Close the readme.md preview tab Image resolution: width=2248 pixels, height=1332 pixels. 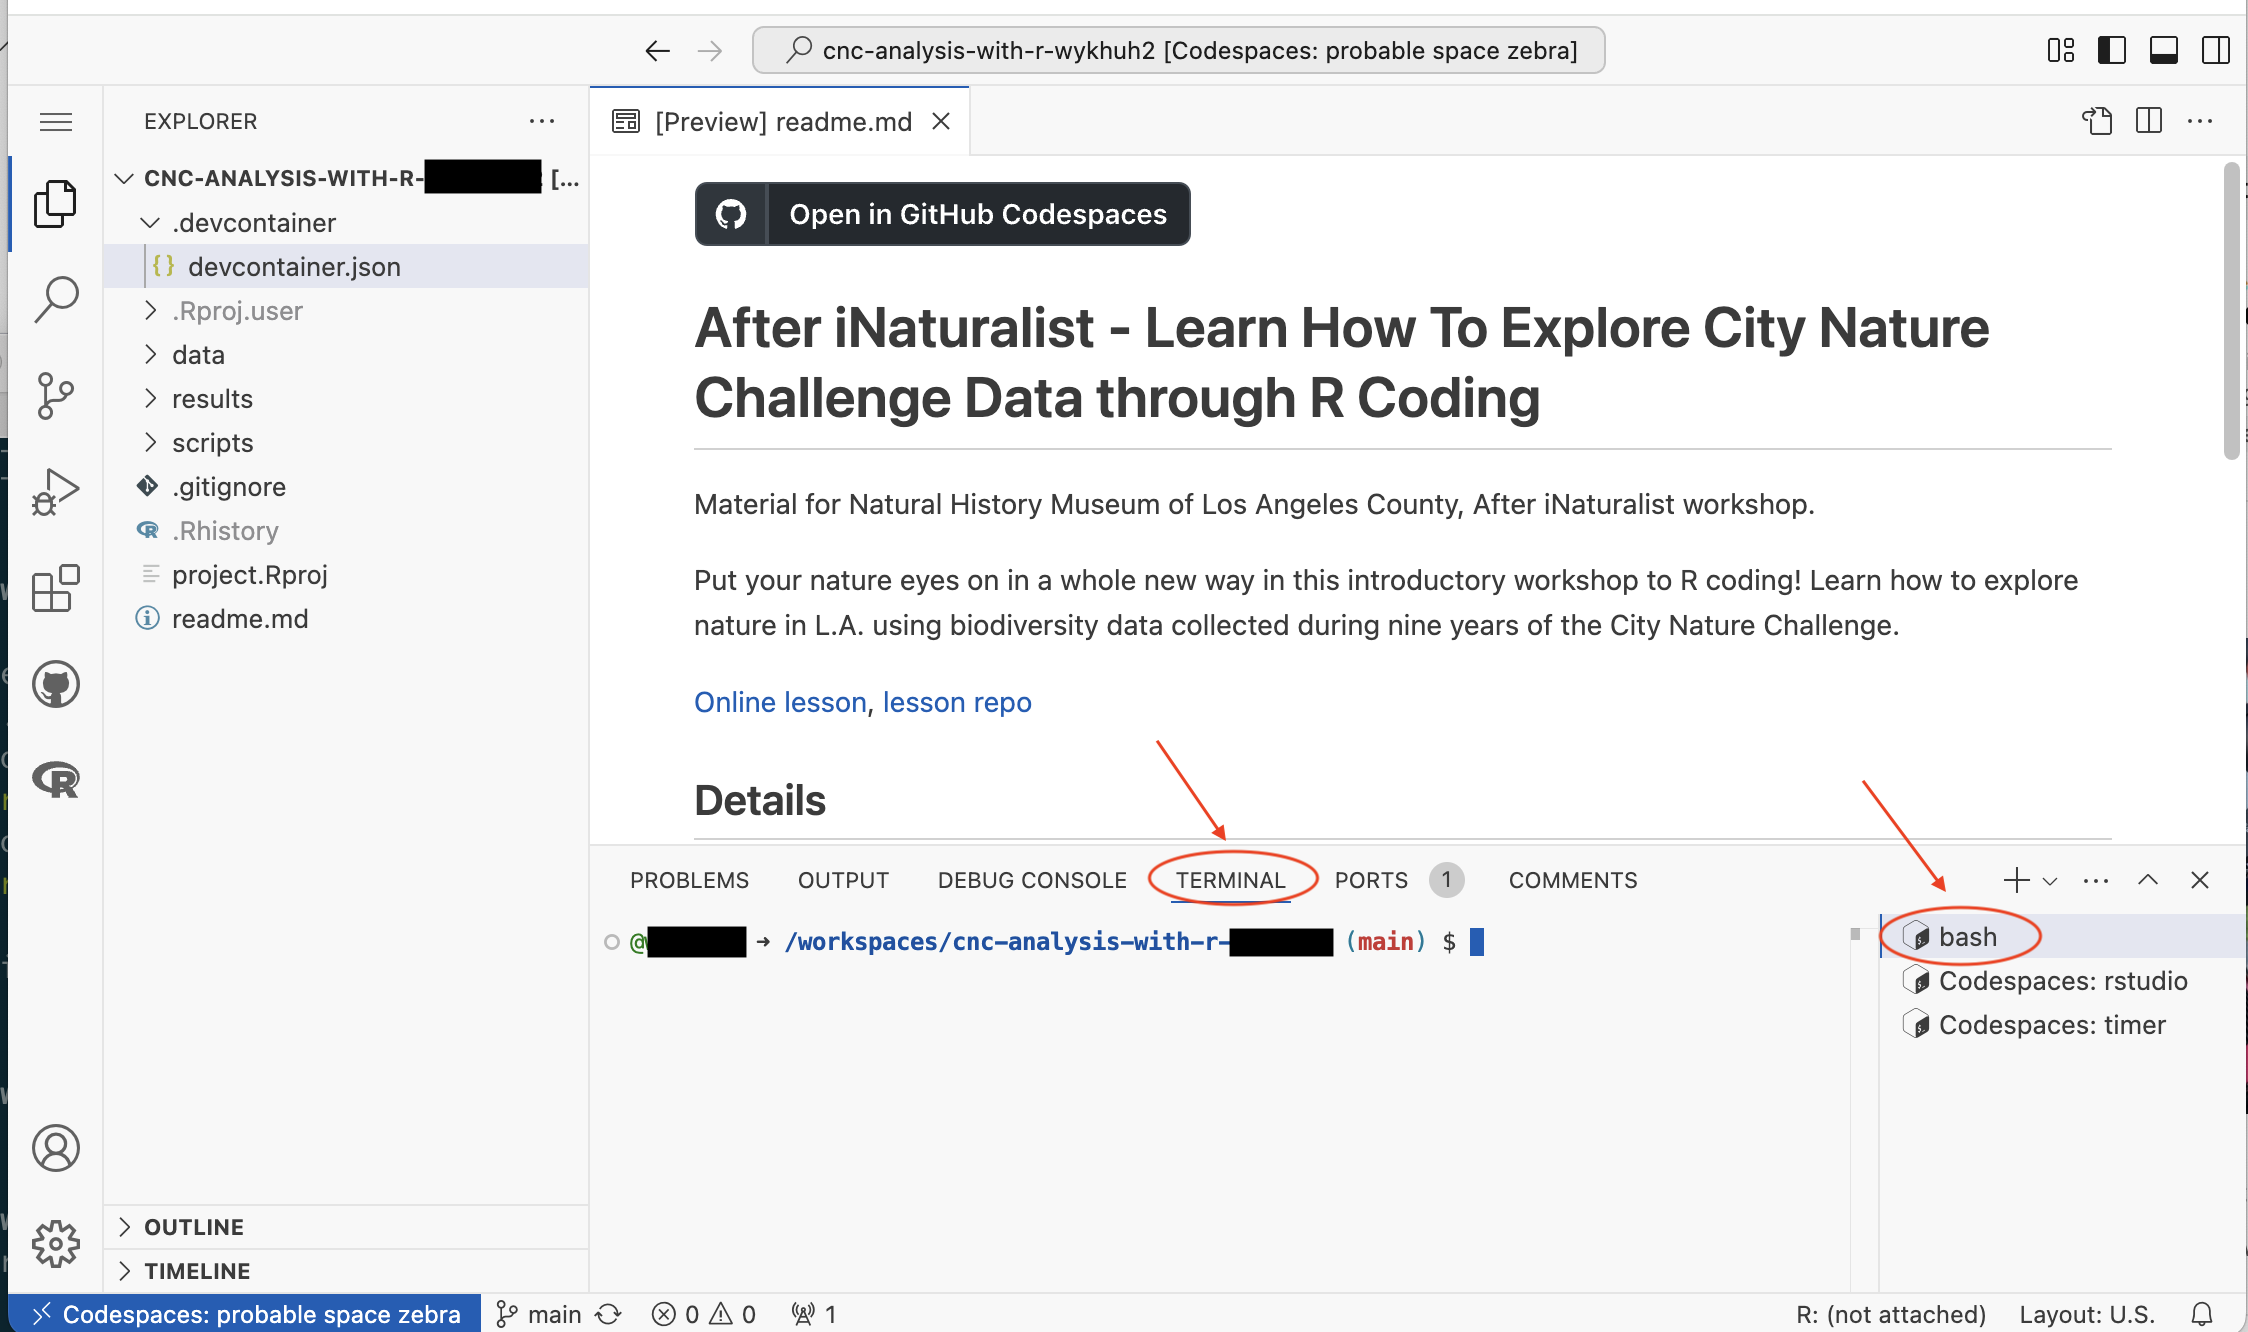941,121
